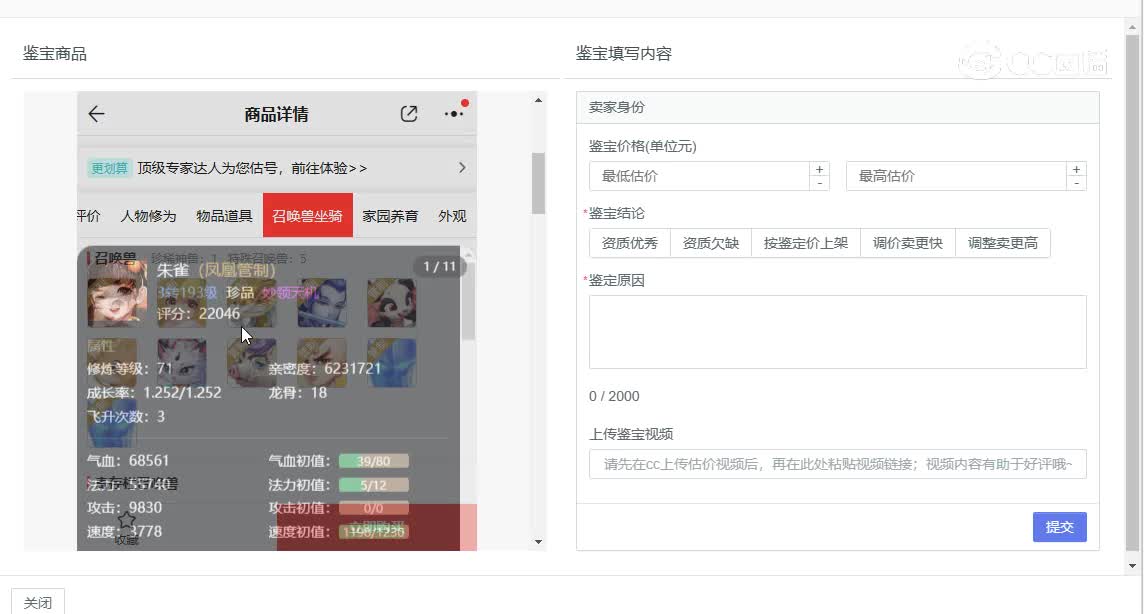Click the 0 / 2000 character counter

(x=614, y=396)
